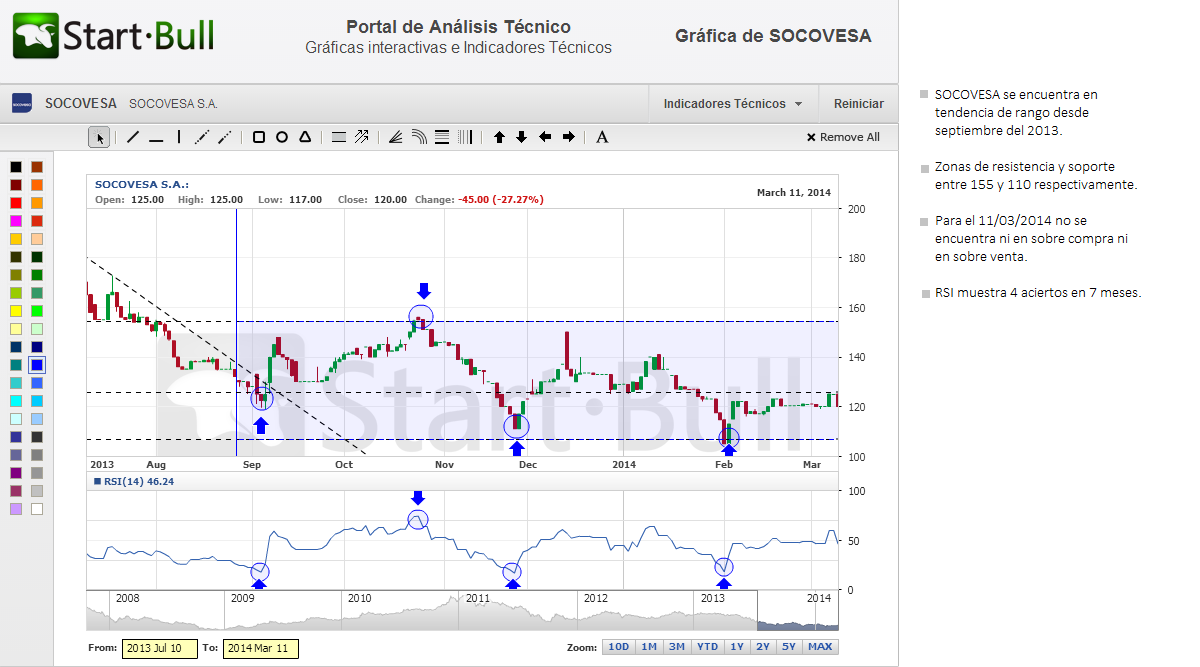This screenshot has width=1200, height=667.
Task: Pick the bright yellow color swatch
Action: click(16, 311)
